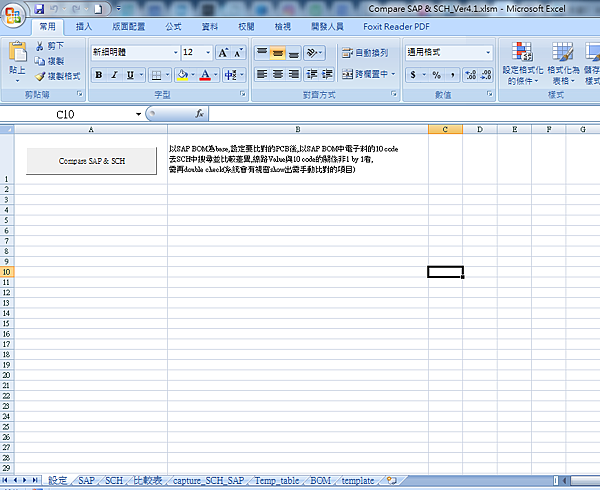600x490 pixels.
Task: Go to next sheet arrow
Action: 24,480
